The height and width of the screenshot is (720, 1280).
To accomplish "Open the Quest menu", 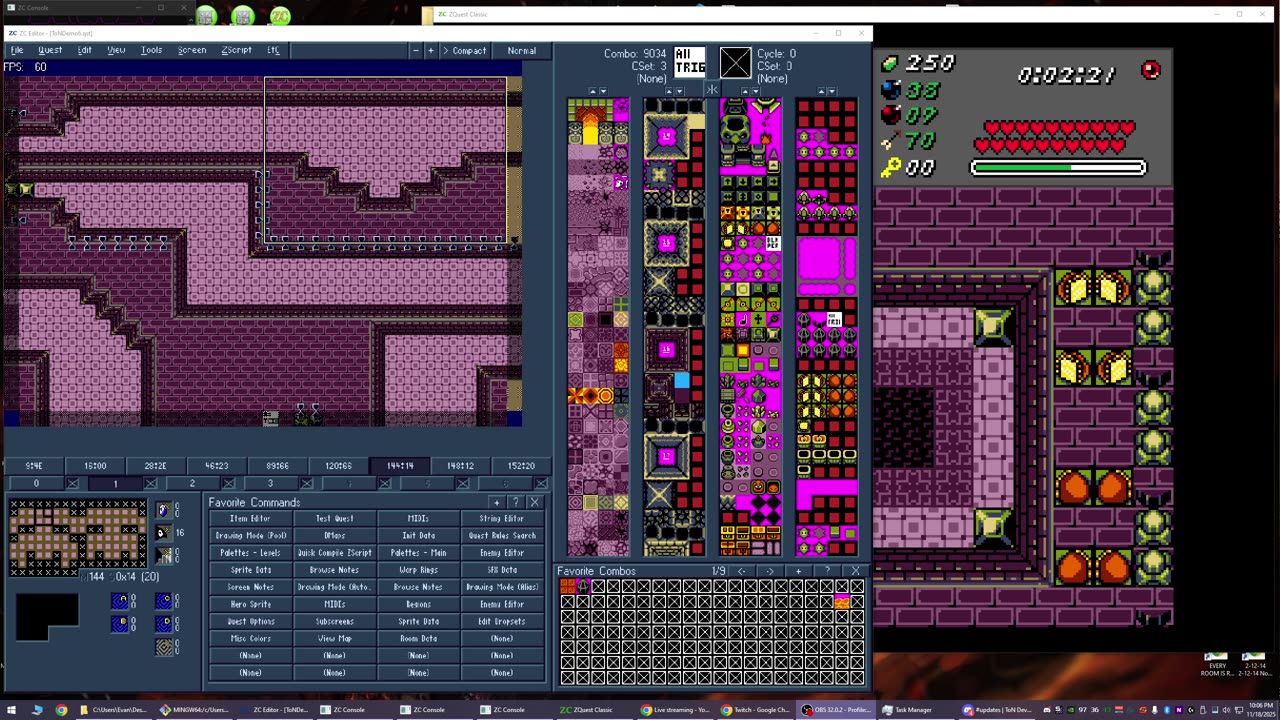I will (50, 50).
